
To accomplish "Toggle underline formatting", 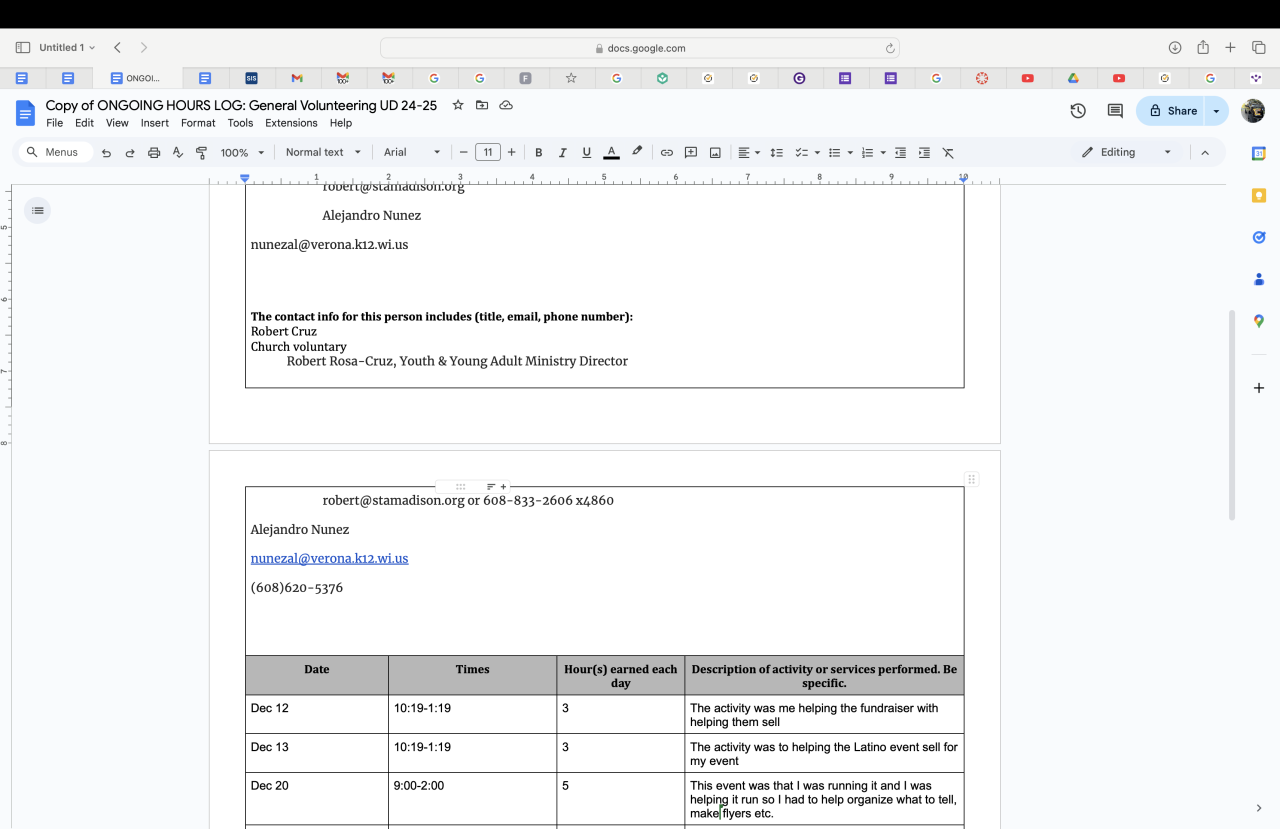I will click(586, 153).
